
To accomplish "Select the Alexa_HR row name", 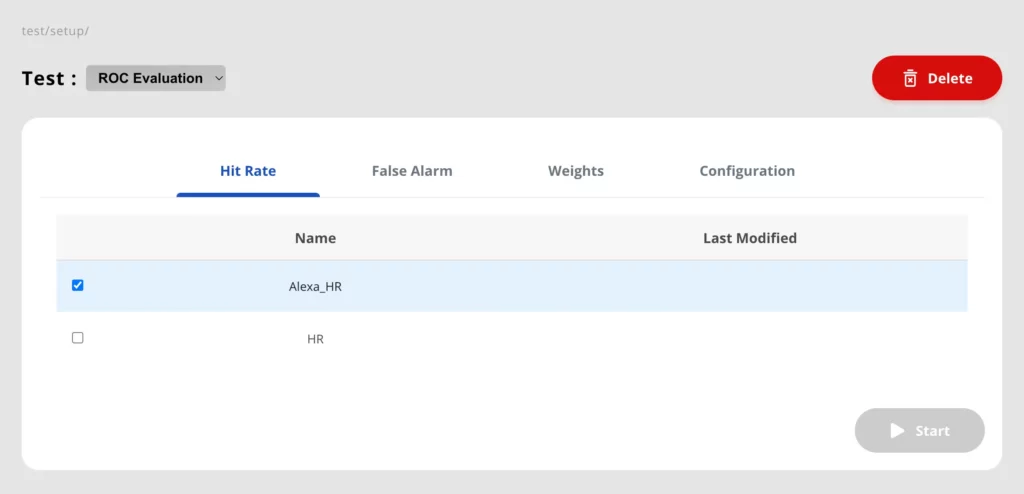I will [x=315, y=286].
